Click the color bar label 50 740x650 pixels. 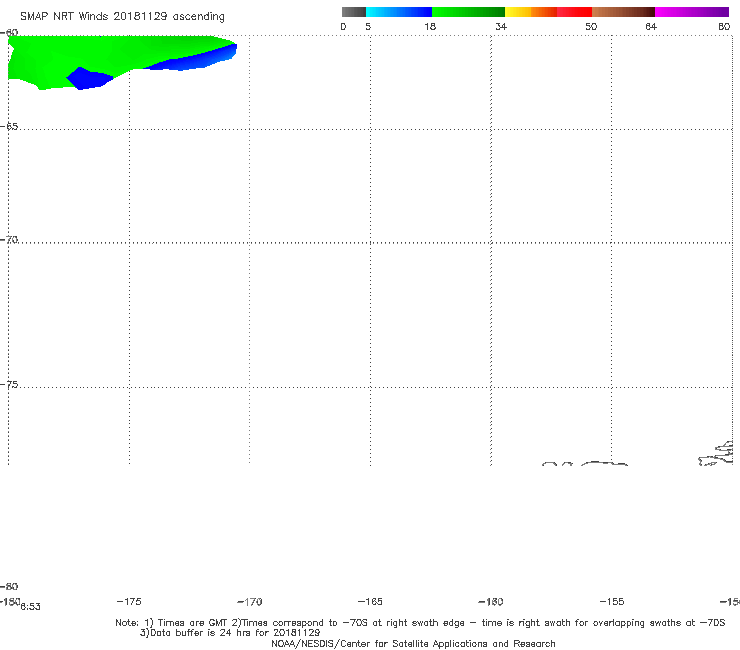[x=591, y=26]
